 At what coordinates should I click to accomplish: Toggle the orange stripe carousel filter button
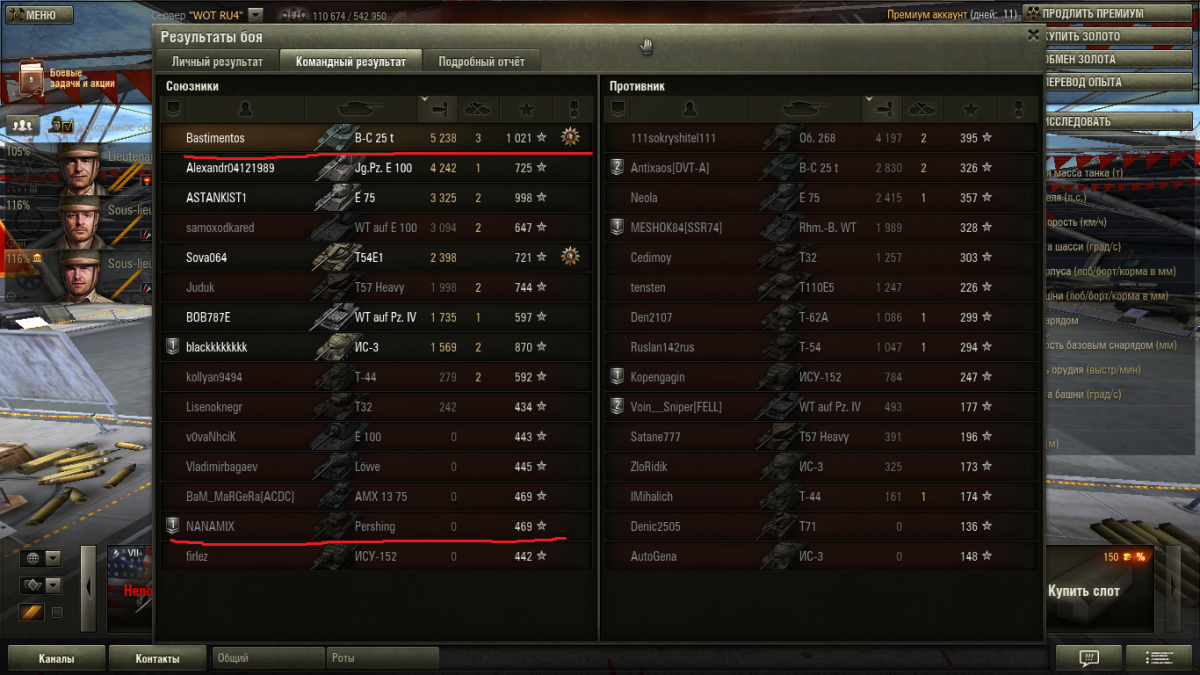pos(32,612)
